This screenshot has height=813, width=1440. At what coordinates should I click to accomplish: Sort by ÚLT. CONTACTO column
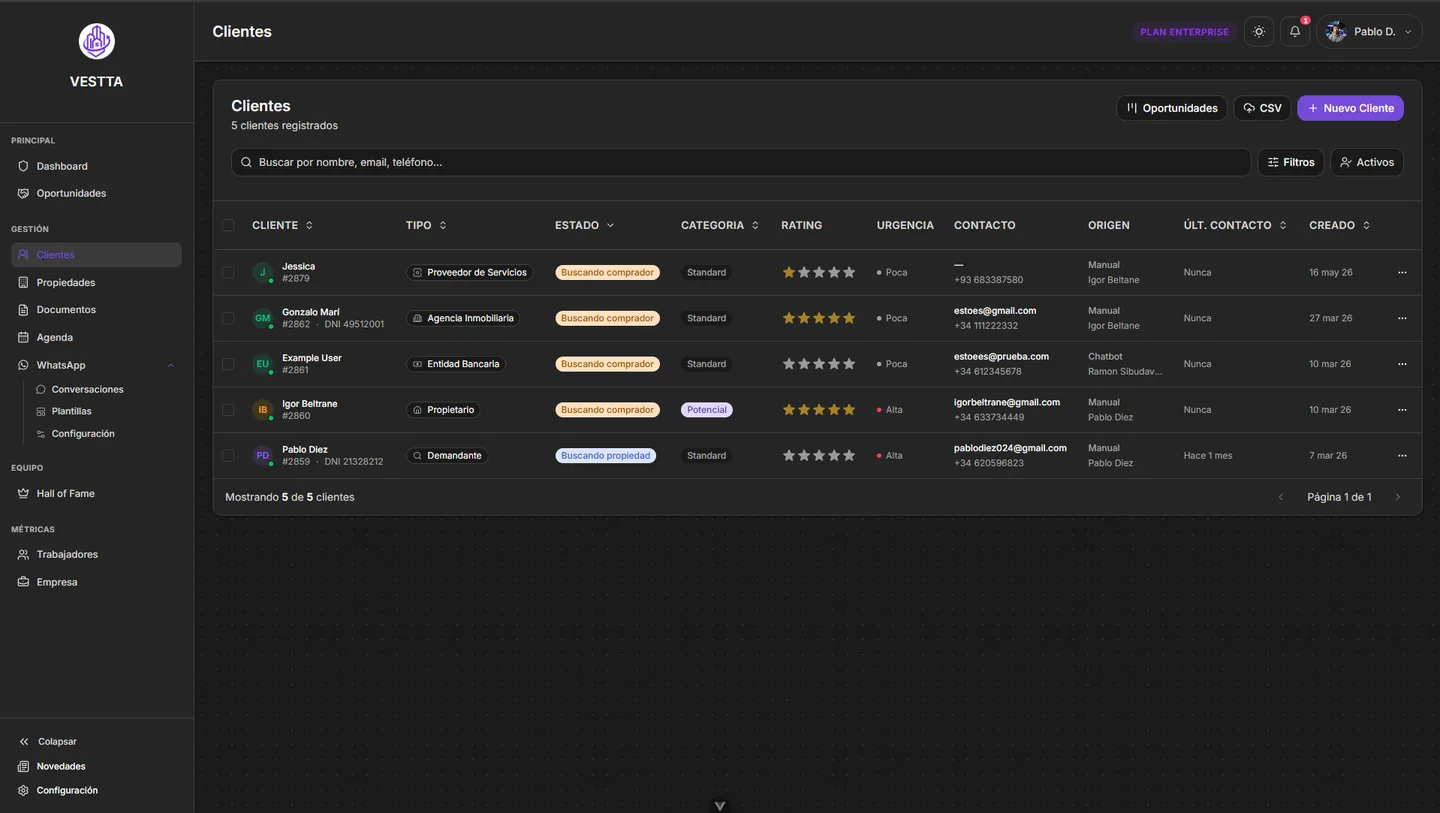point(1235,225)
